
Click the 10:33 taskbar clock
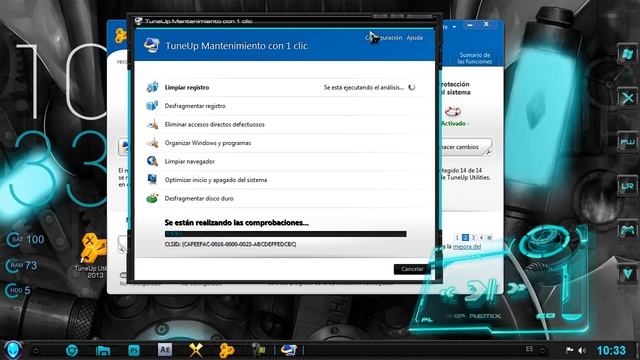click(x=611, y=351)
